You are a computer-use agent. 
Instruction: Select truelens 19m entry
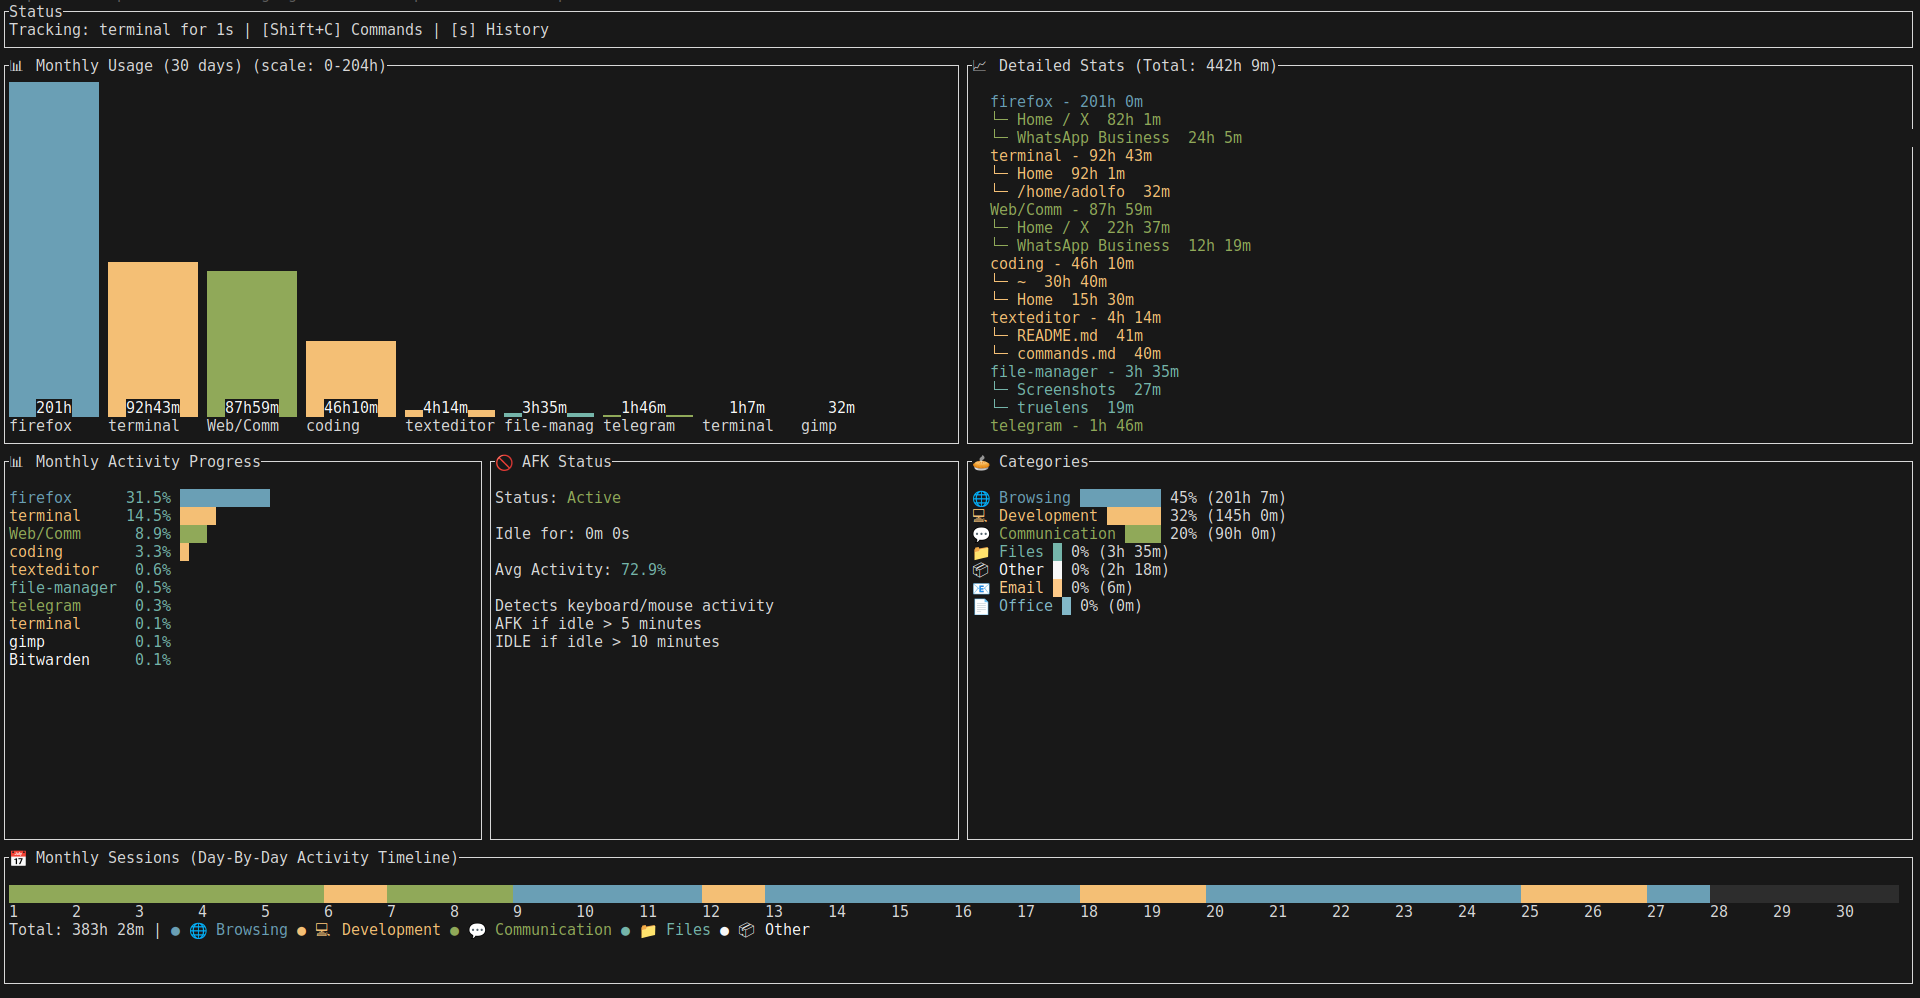1075,408
